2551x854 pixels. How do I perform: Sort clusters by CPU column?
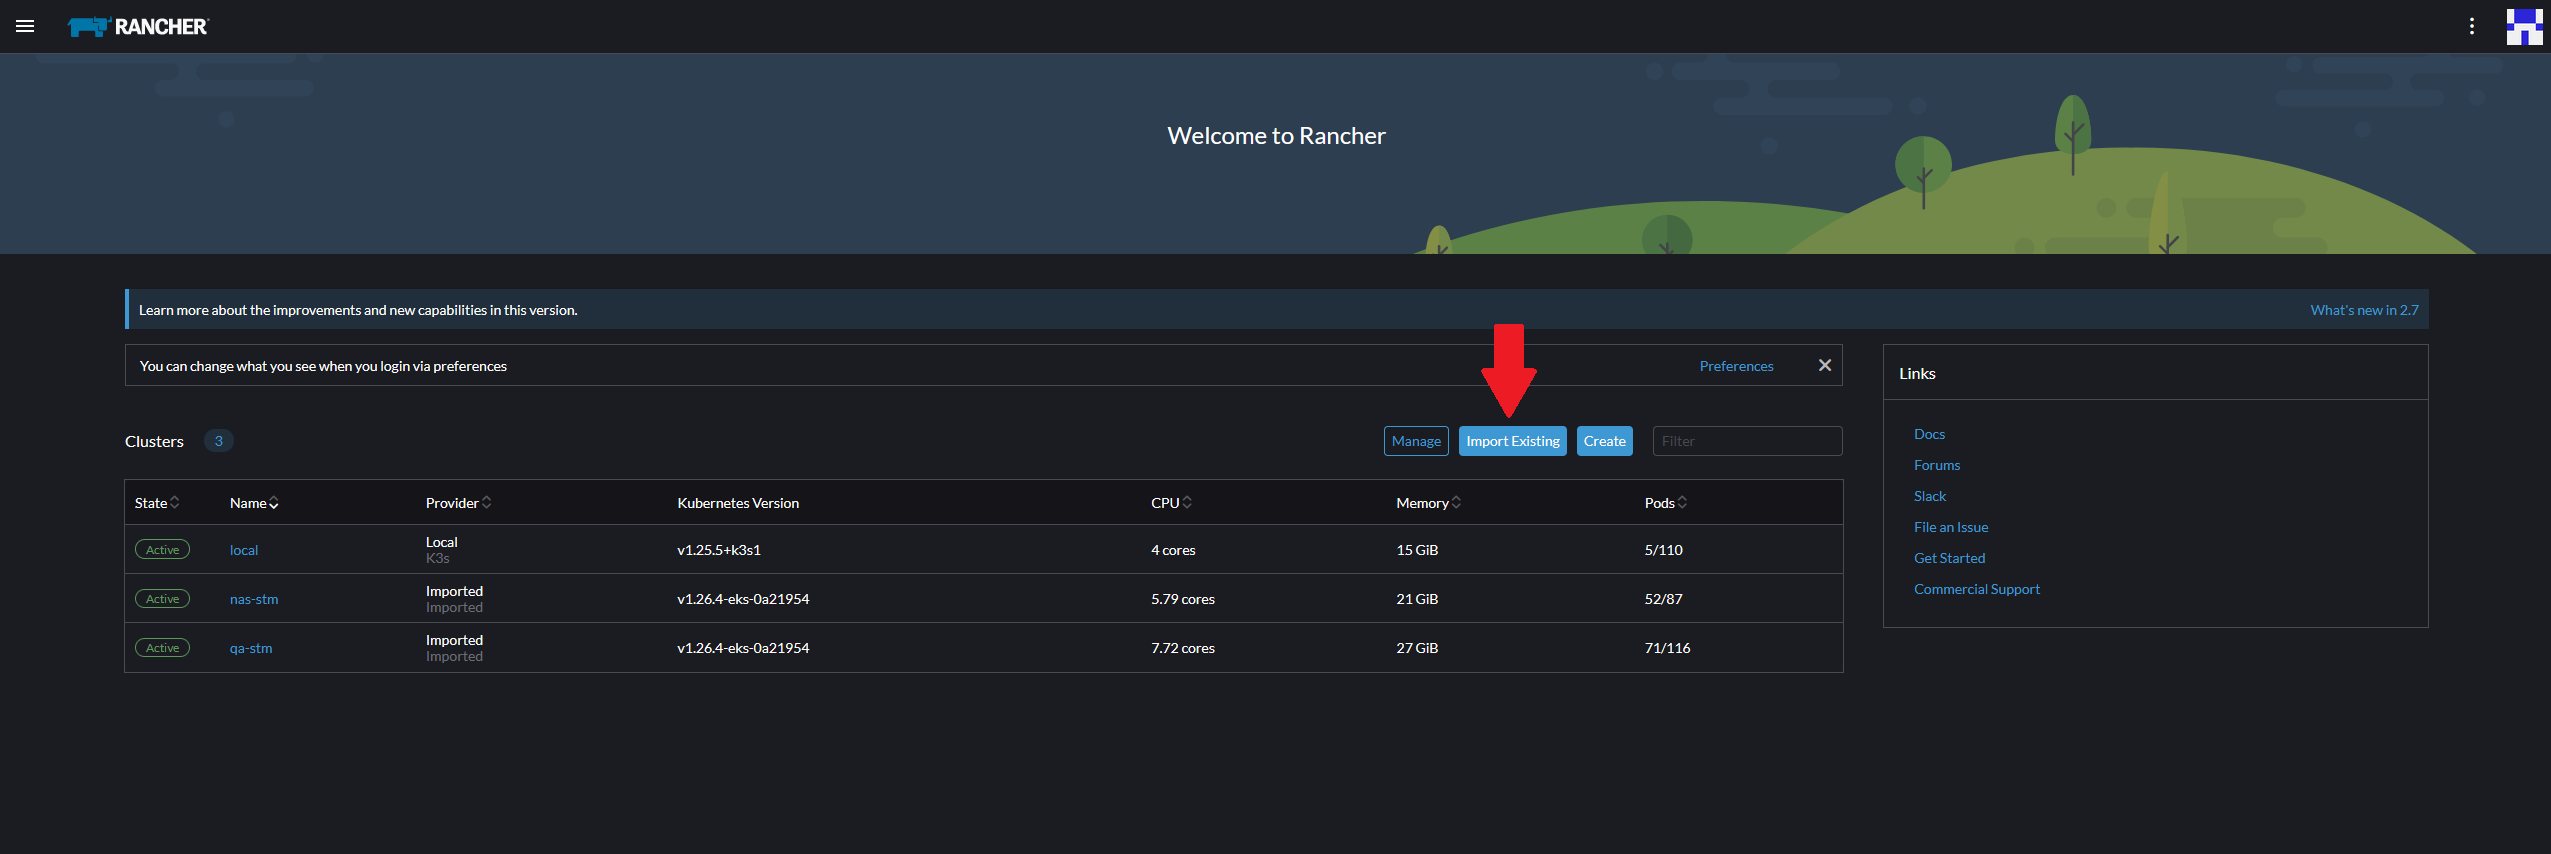pyautogui.click(x=1171, y=503)
